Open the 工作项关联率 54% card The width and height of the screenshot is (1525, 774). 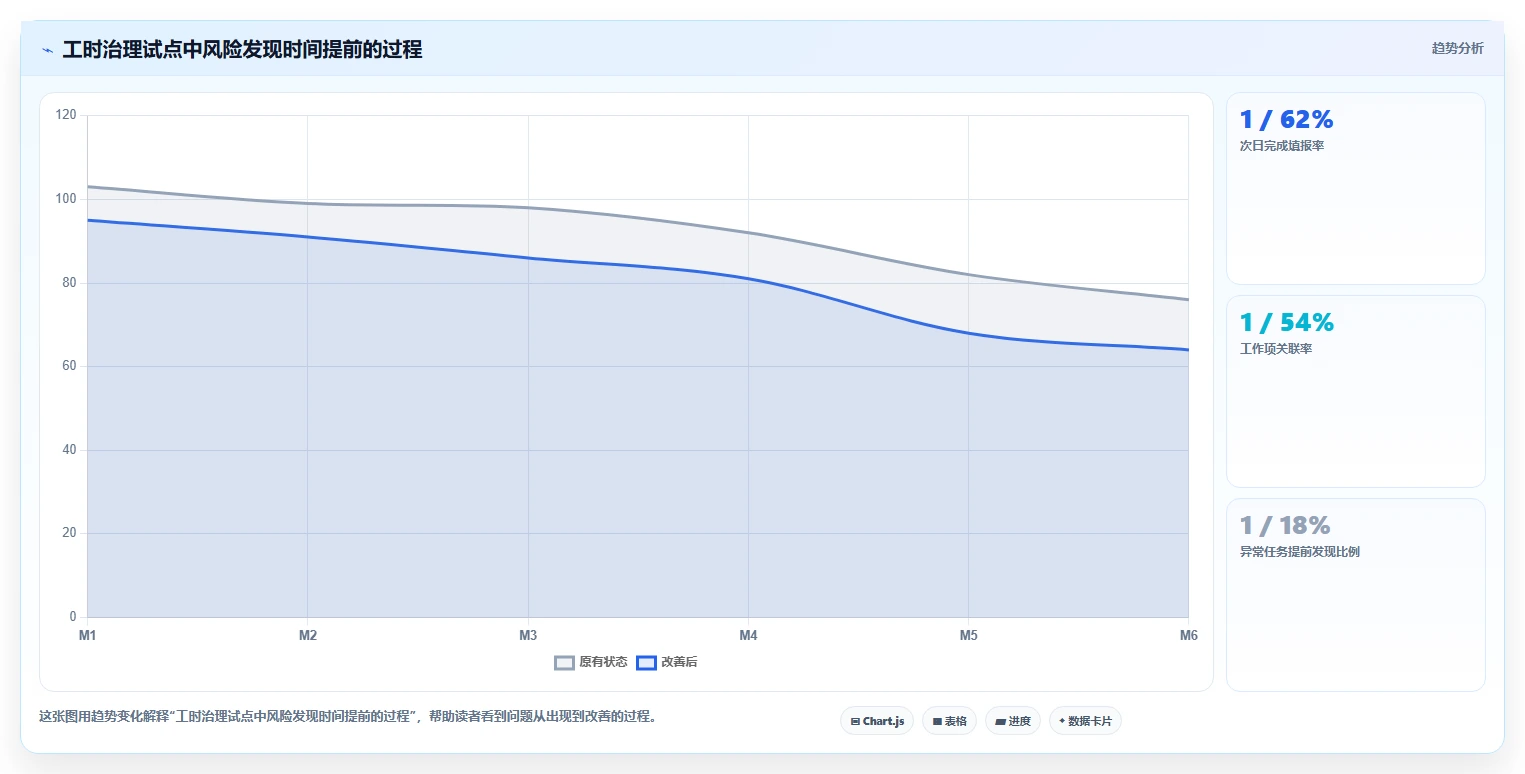[x=1355, y=391]
